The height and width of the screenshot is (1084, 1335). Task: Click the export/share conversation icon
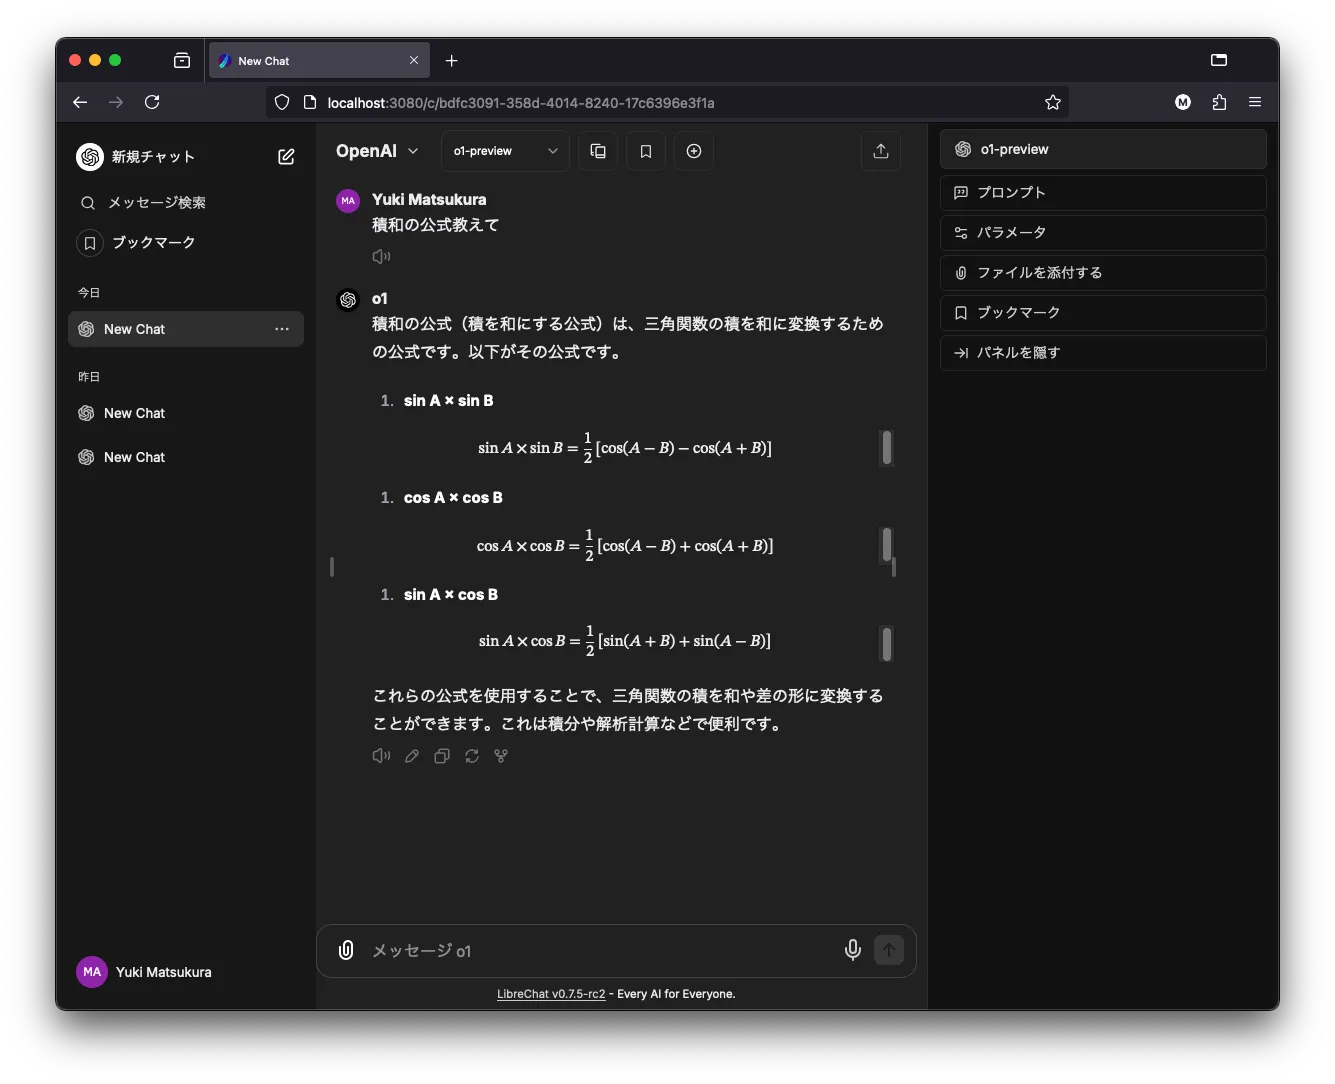(880, 151)
